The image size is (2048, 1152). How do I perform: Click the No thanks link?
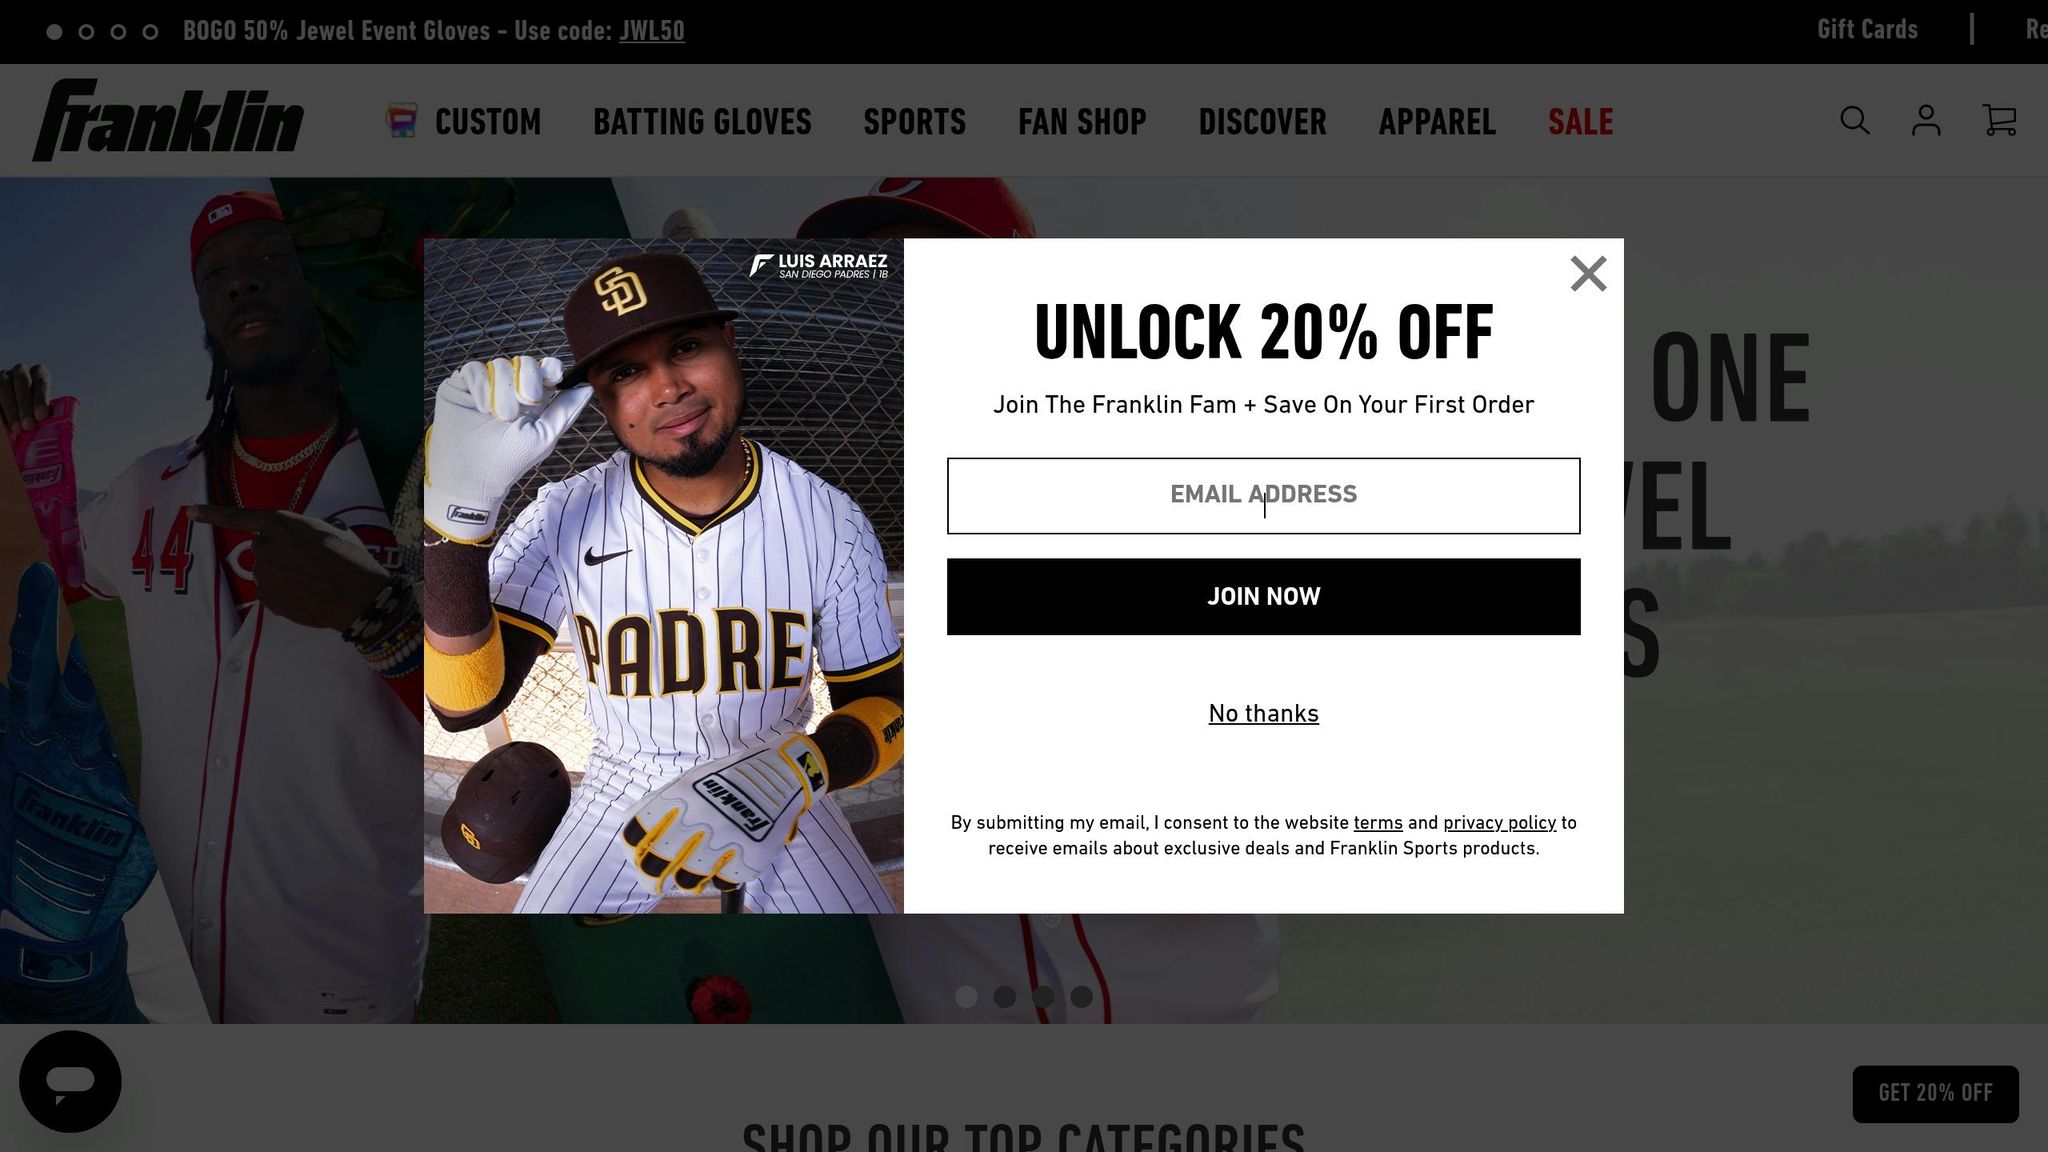point(1263,713)
